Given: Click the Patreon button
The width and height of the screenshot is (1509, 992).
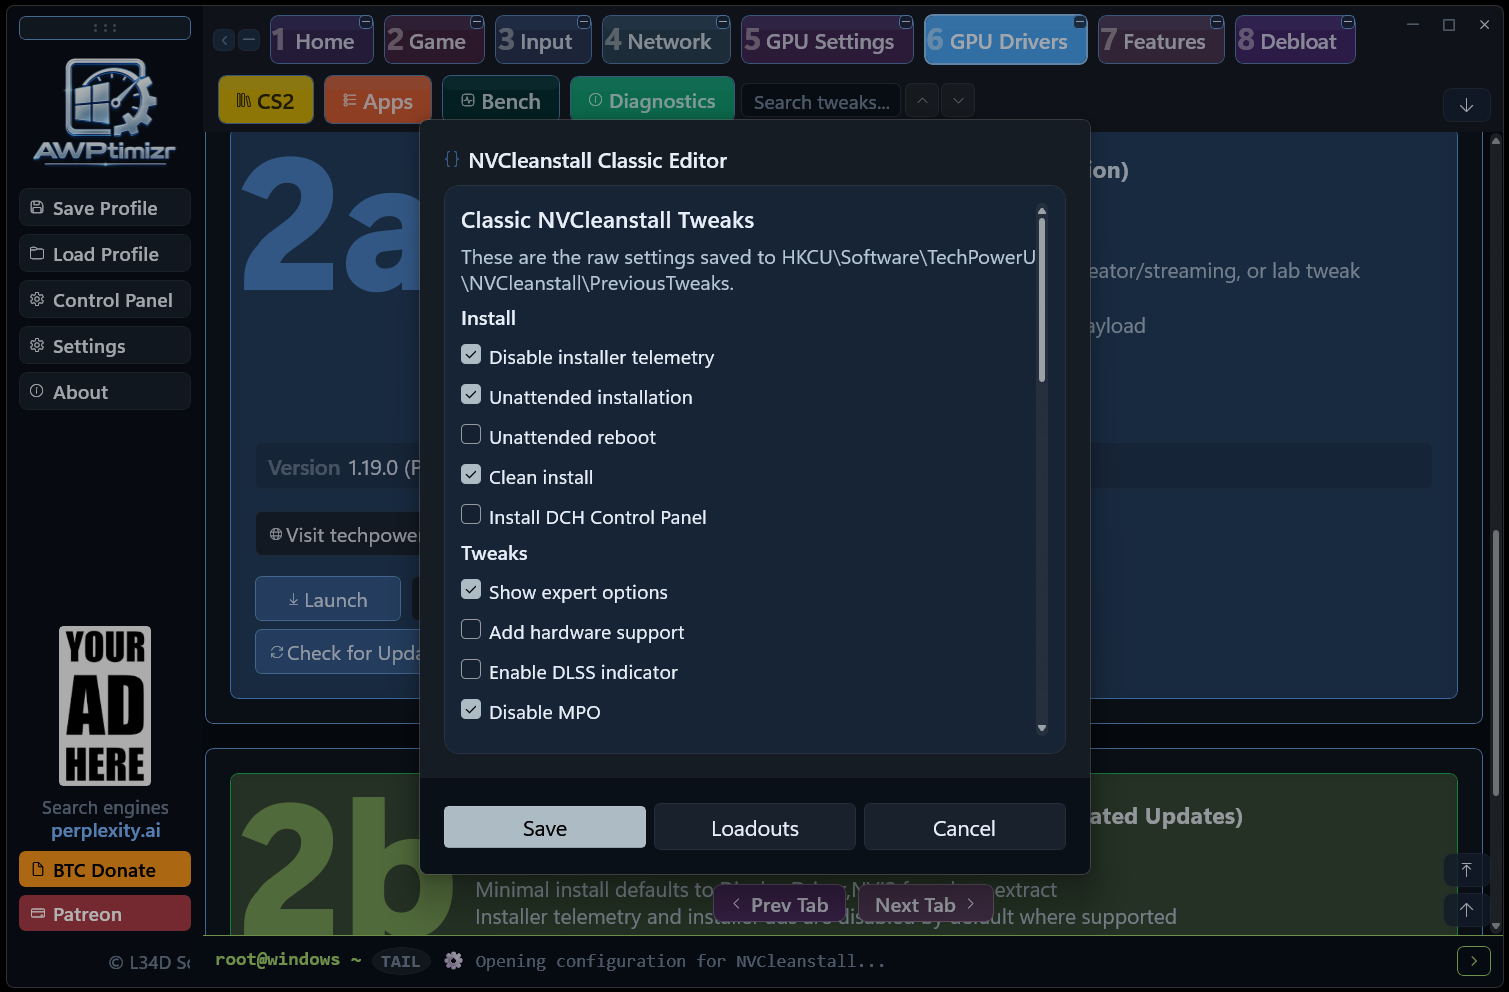Looking at the screenshot, I should click(105, 914).
